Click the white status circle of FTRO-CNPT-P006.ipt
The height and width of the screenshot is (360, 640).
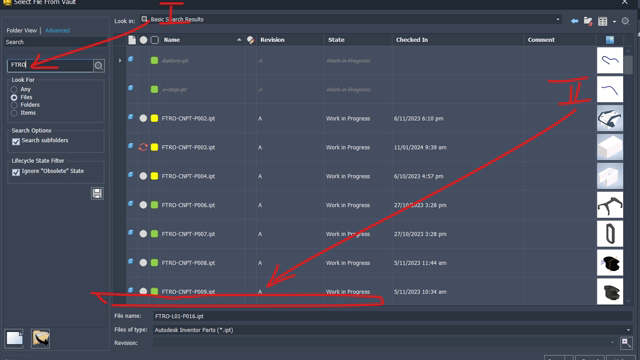[x=143, y=205]
